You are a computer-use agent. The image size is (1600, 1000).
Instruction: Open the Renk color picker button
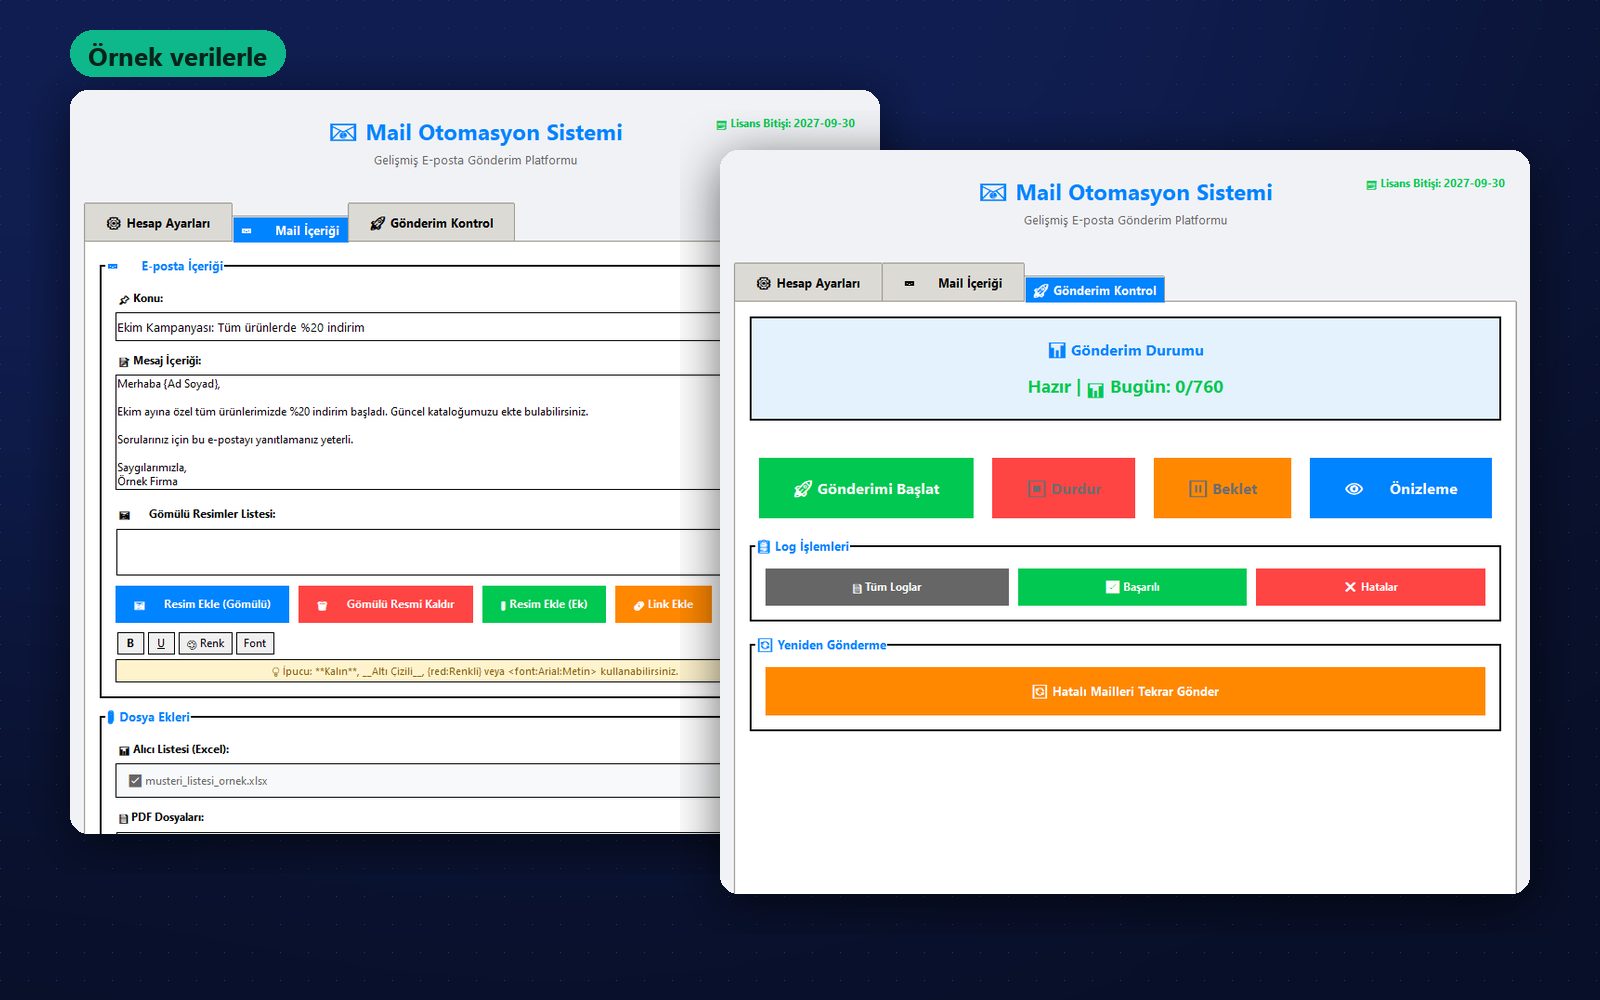pos(206,643)
